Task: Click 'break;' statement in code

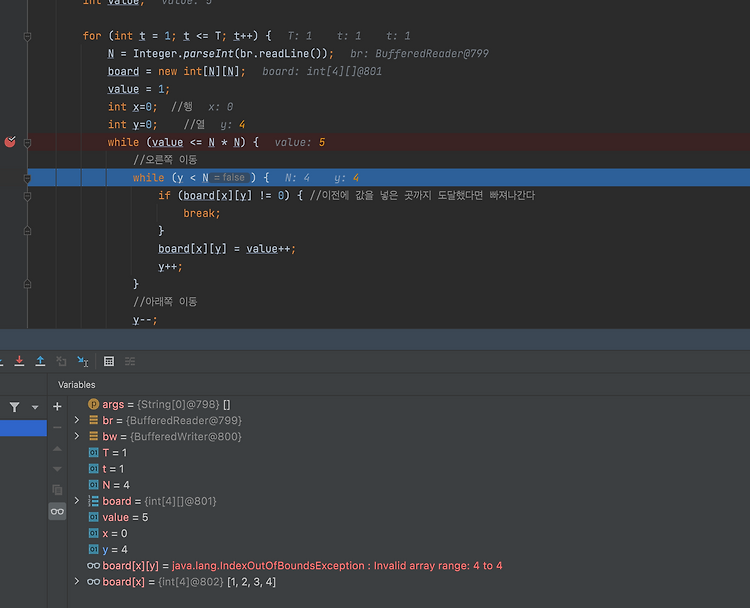Action: tap(202, 213)
